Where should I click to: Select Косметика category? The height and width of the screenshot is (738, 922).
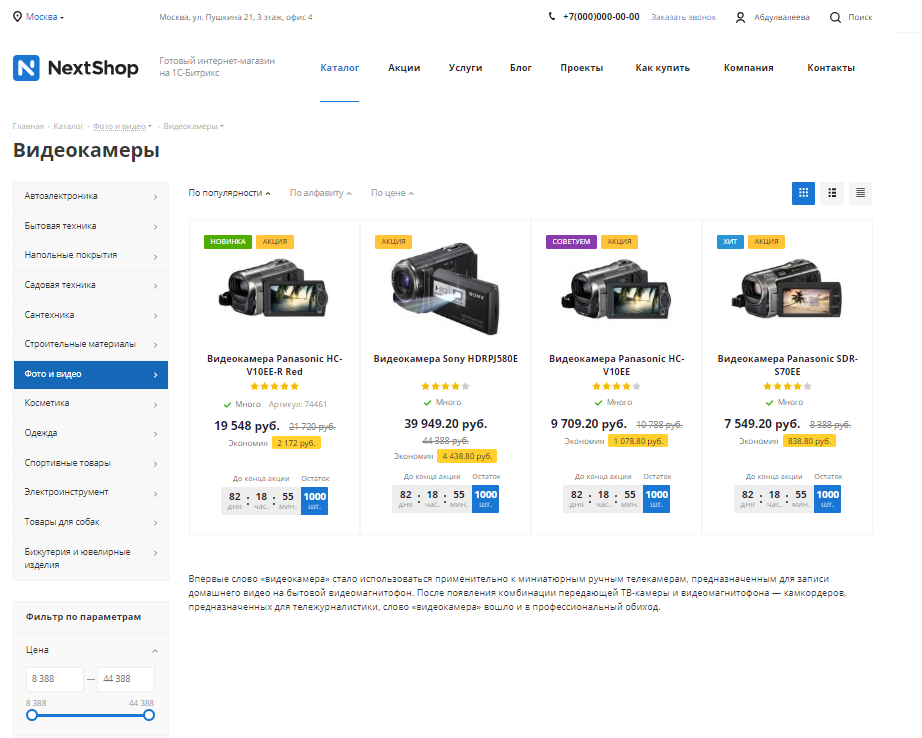pyautogui.click(x=91, y=404)
